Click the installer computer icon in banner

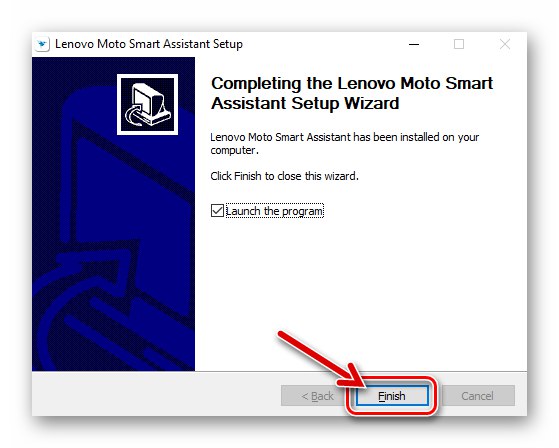click(147, 104)
